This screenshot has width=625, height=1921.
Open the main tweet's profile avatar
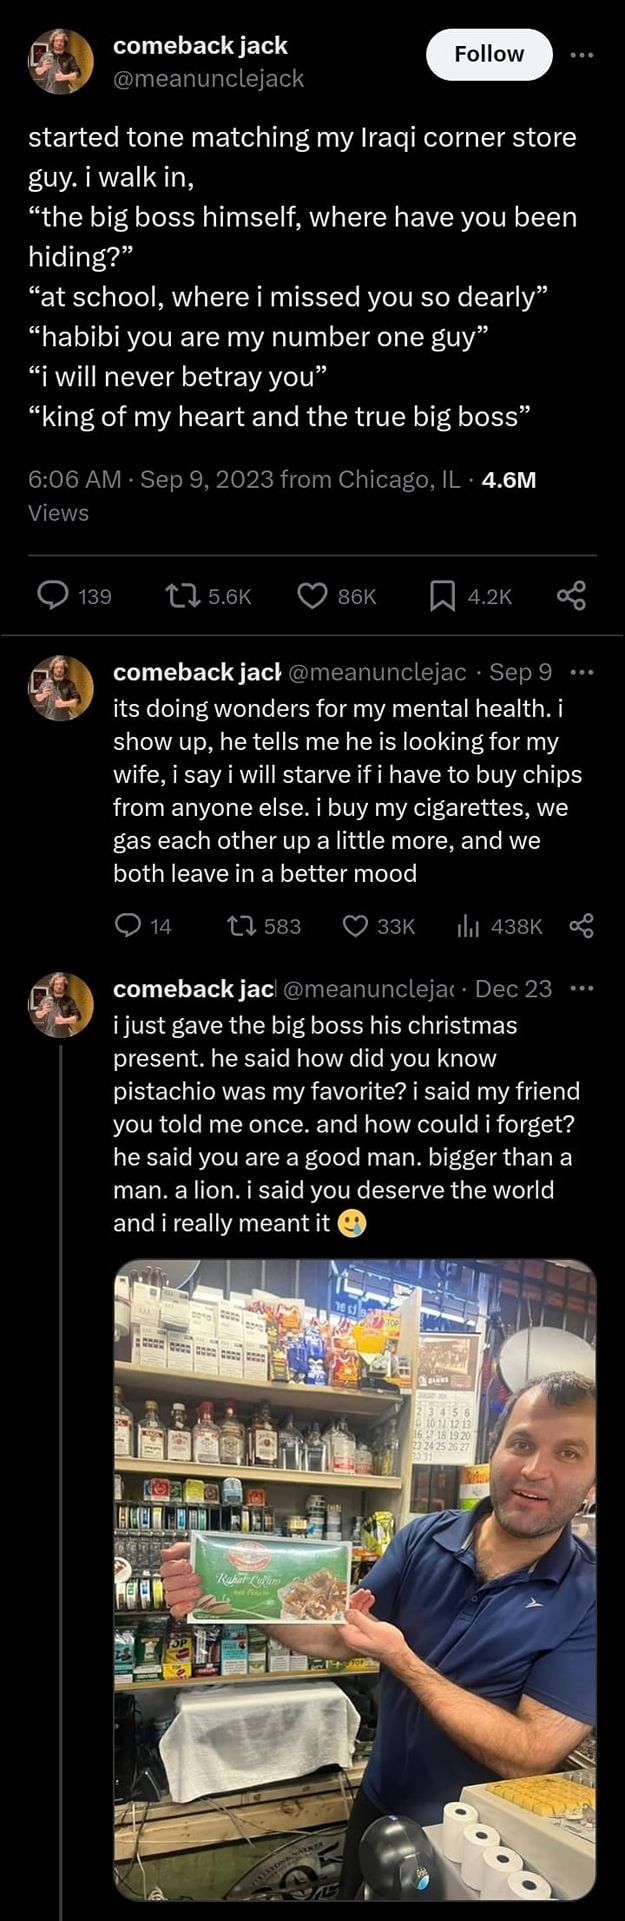[61, 62]
